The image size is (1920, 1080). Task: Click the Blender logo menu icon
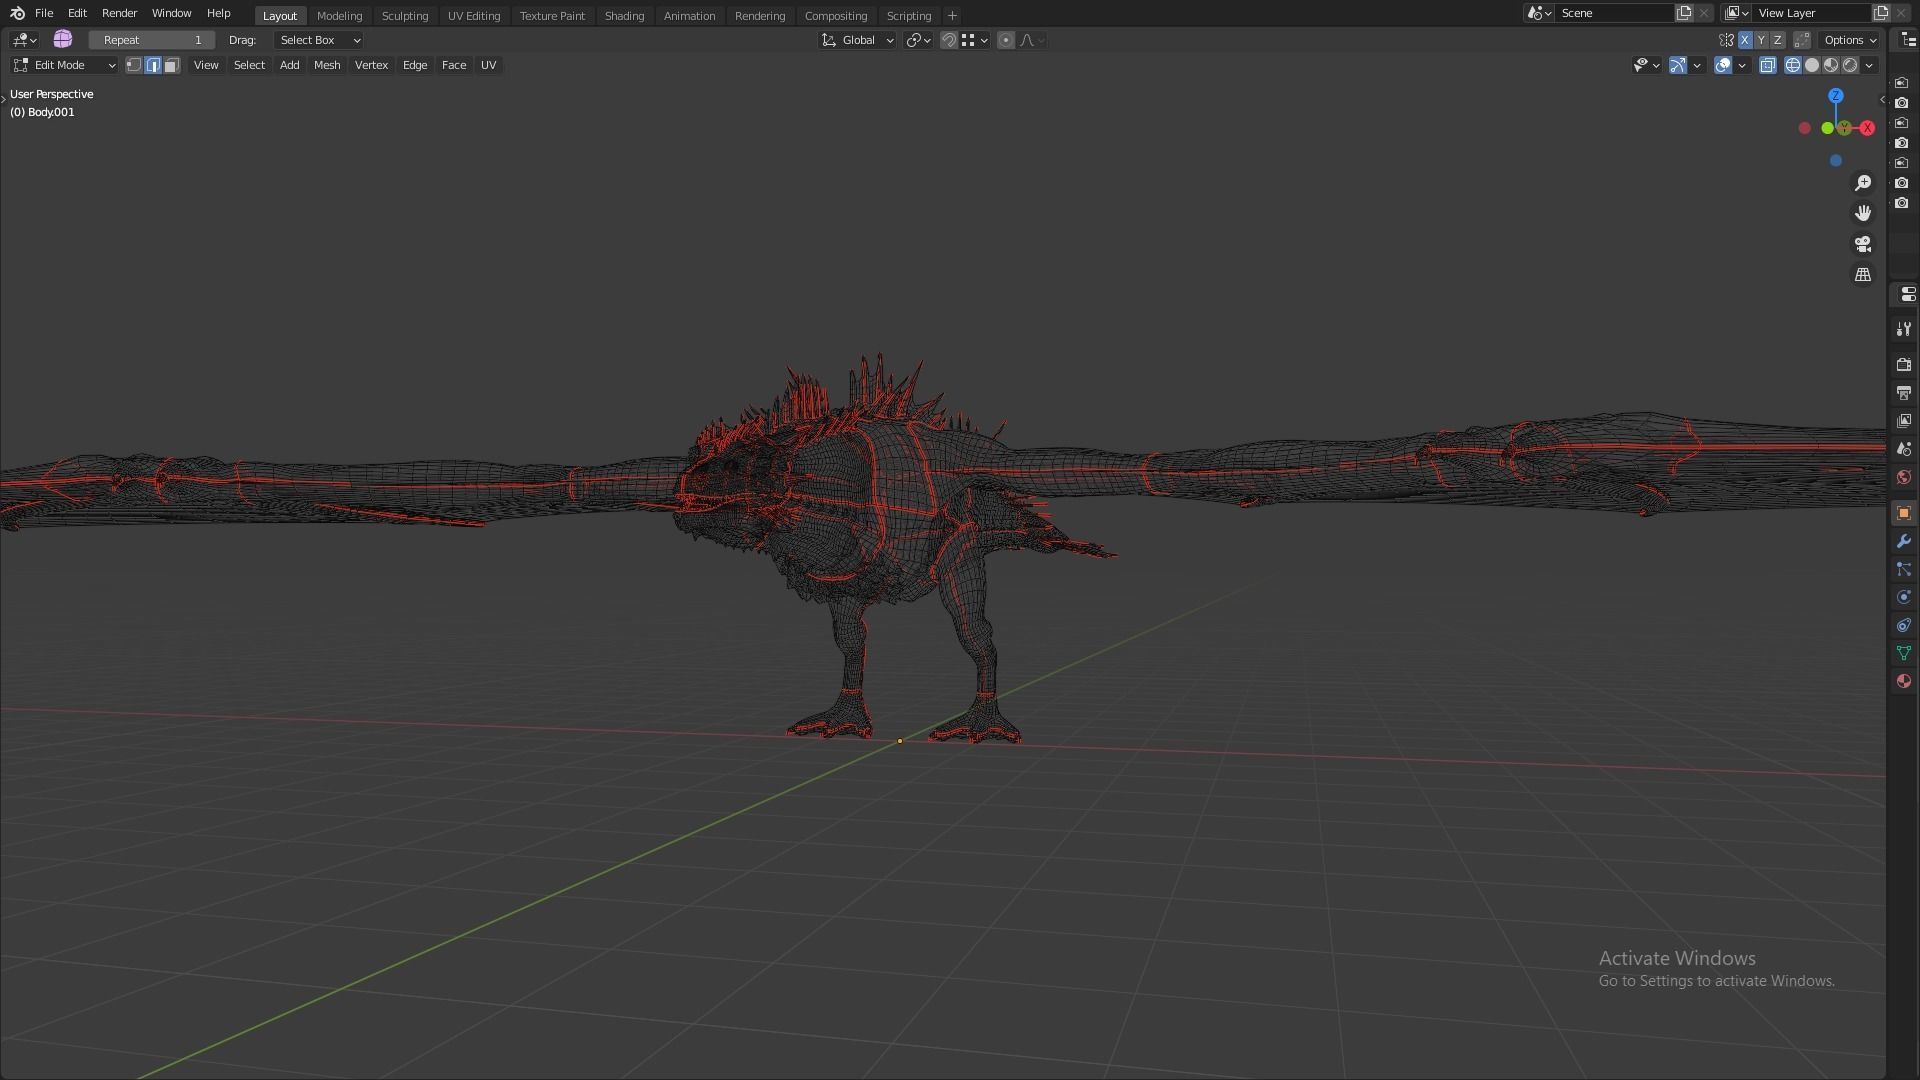coord(17,13)
